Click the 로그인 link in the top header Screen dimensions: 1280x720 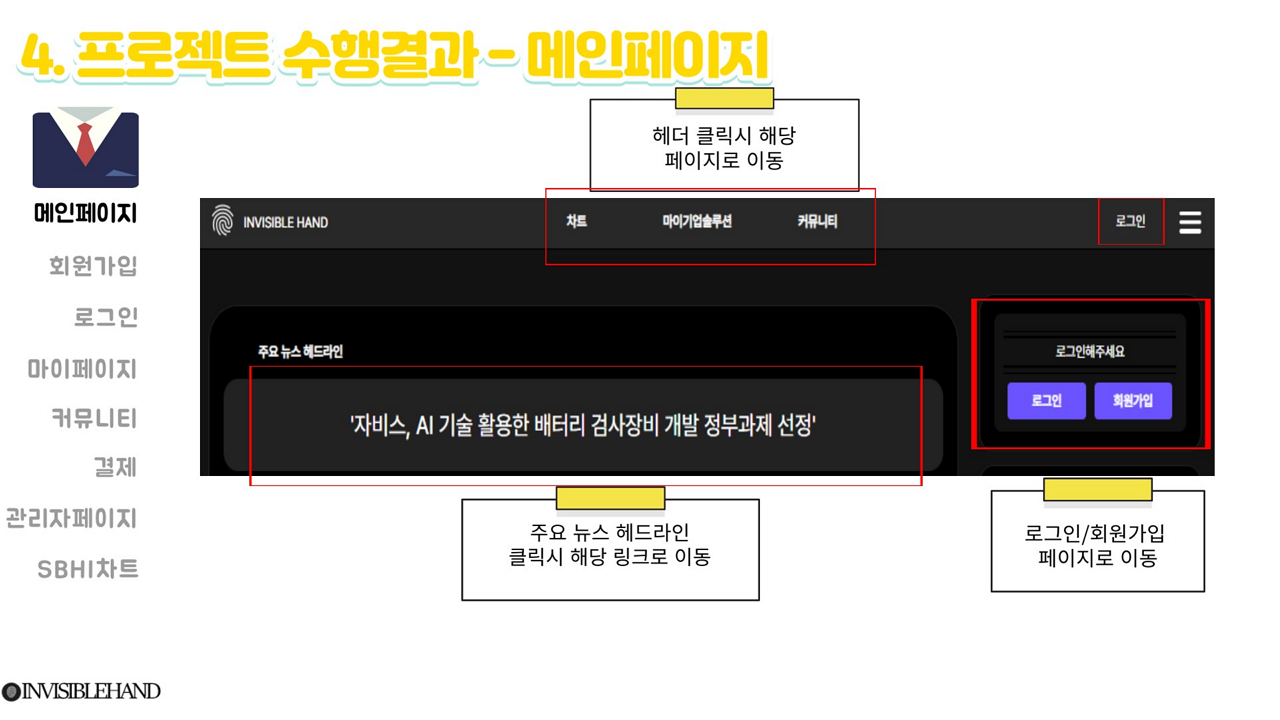coord(1130,222)
